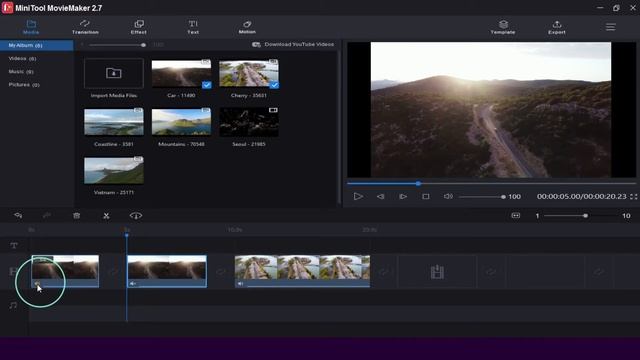
Task: Open the hamburger main menu
Action: 611,27
